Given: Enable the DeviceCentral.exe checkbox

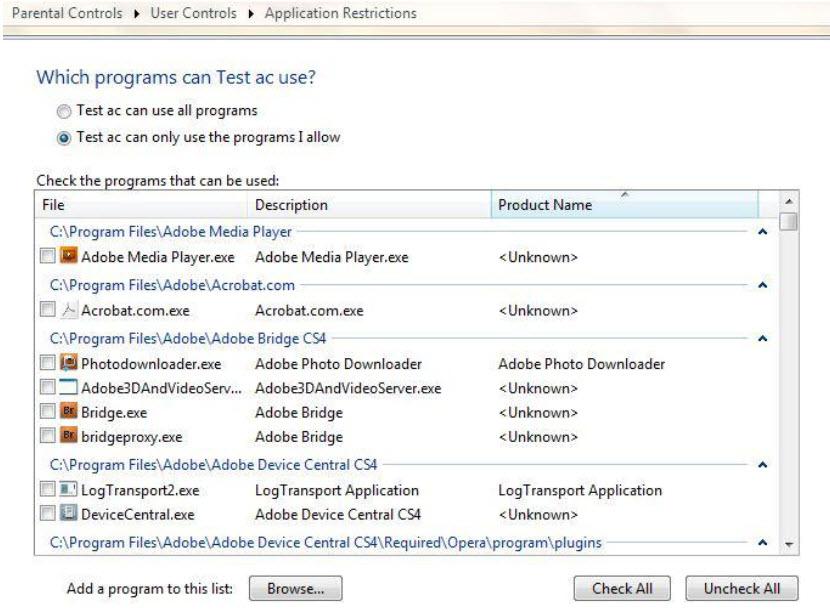Looking at the screenshot, I should pyautogui.click(x=48, y=513).
